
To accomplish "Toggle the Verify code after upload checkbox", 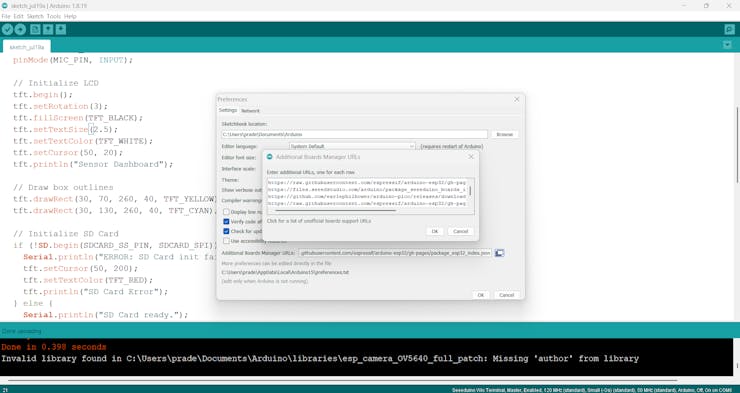I will coord(226,222).
